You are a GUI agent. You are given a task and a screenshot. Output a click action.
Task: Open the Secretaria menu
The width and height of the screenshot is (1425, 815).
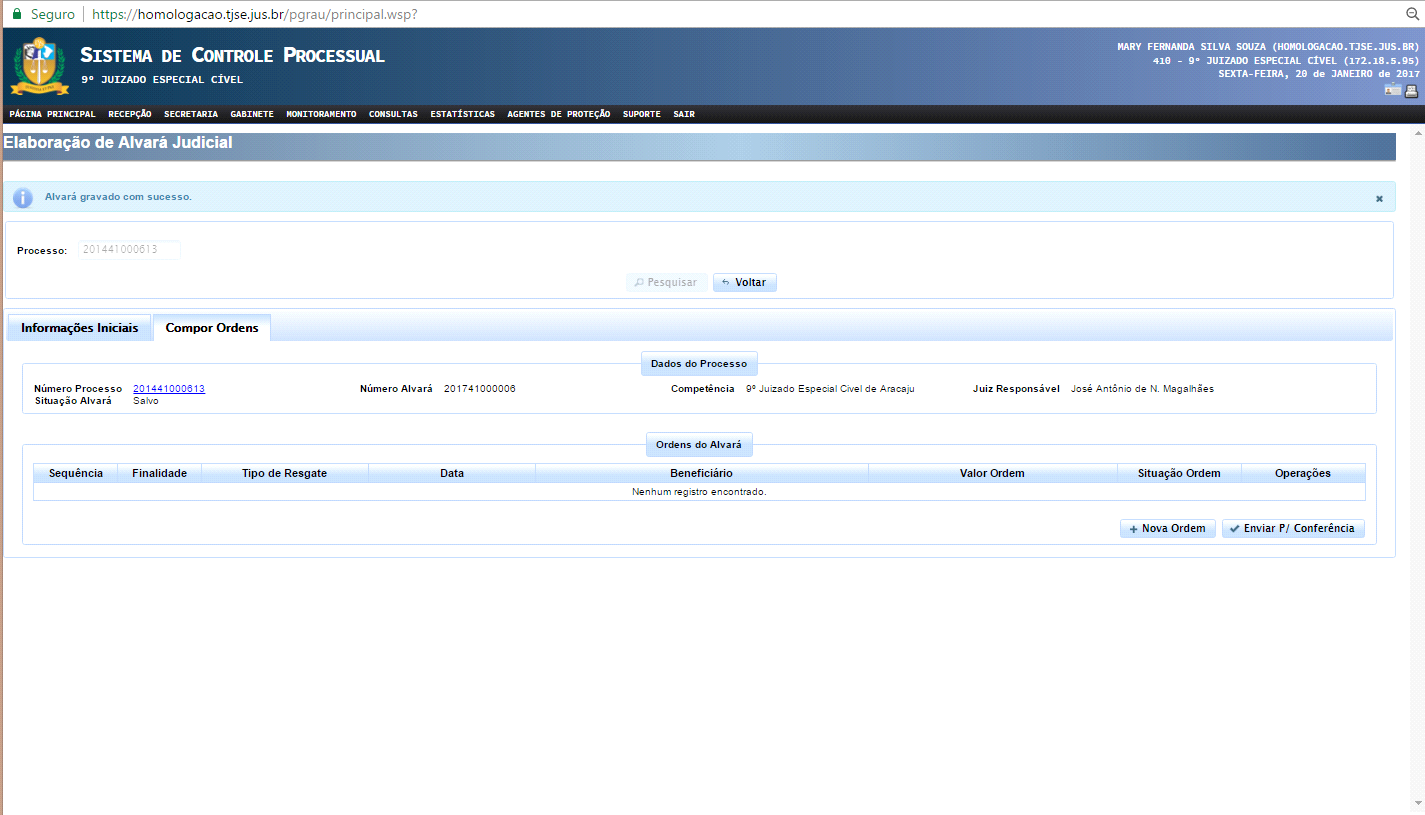point(190,114)
